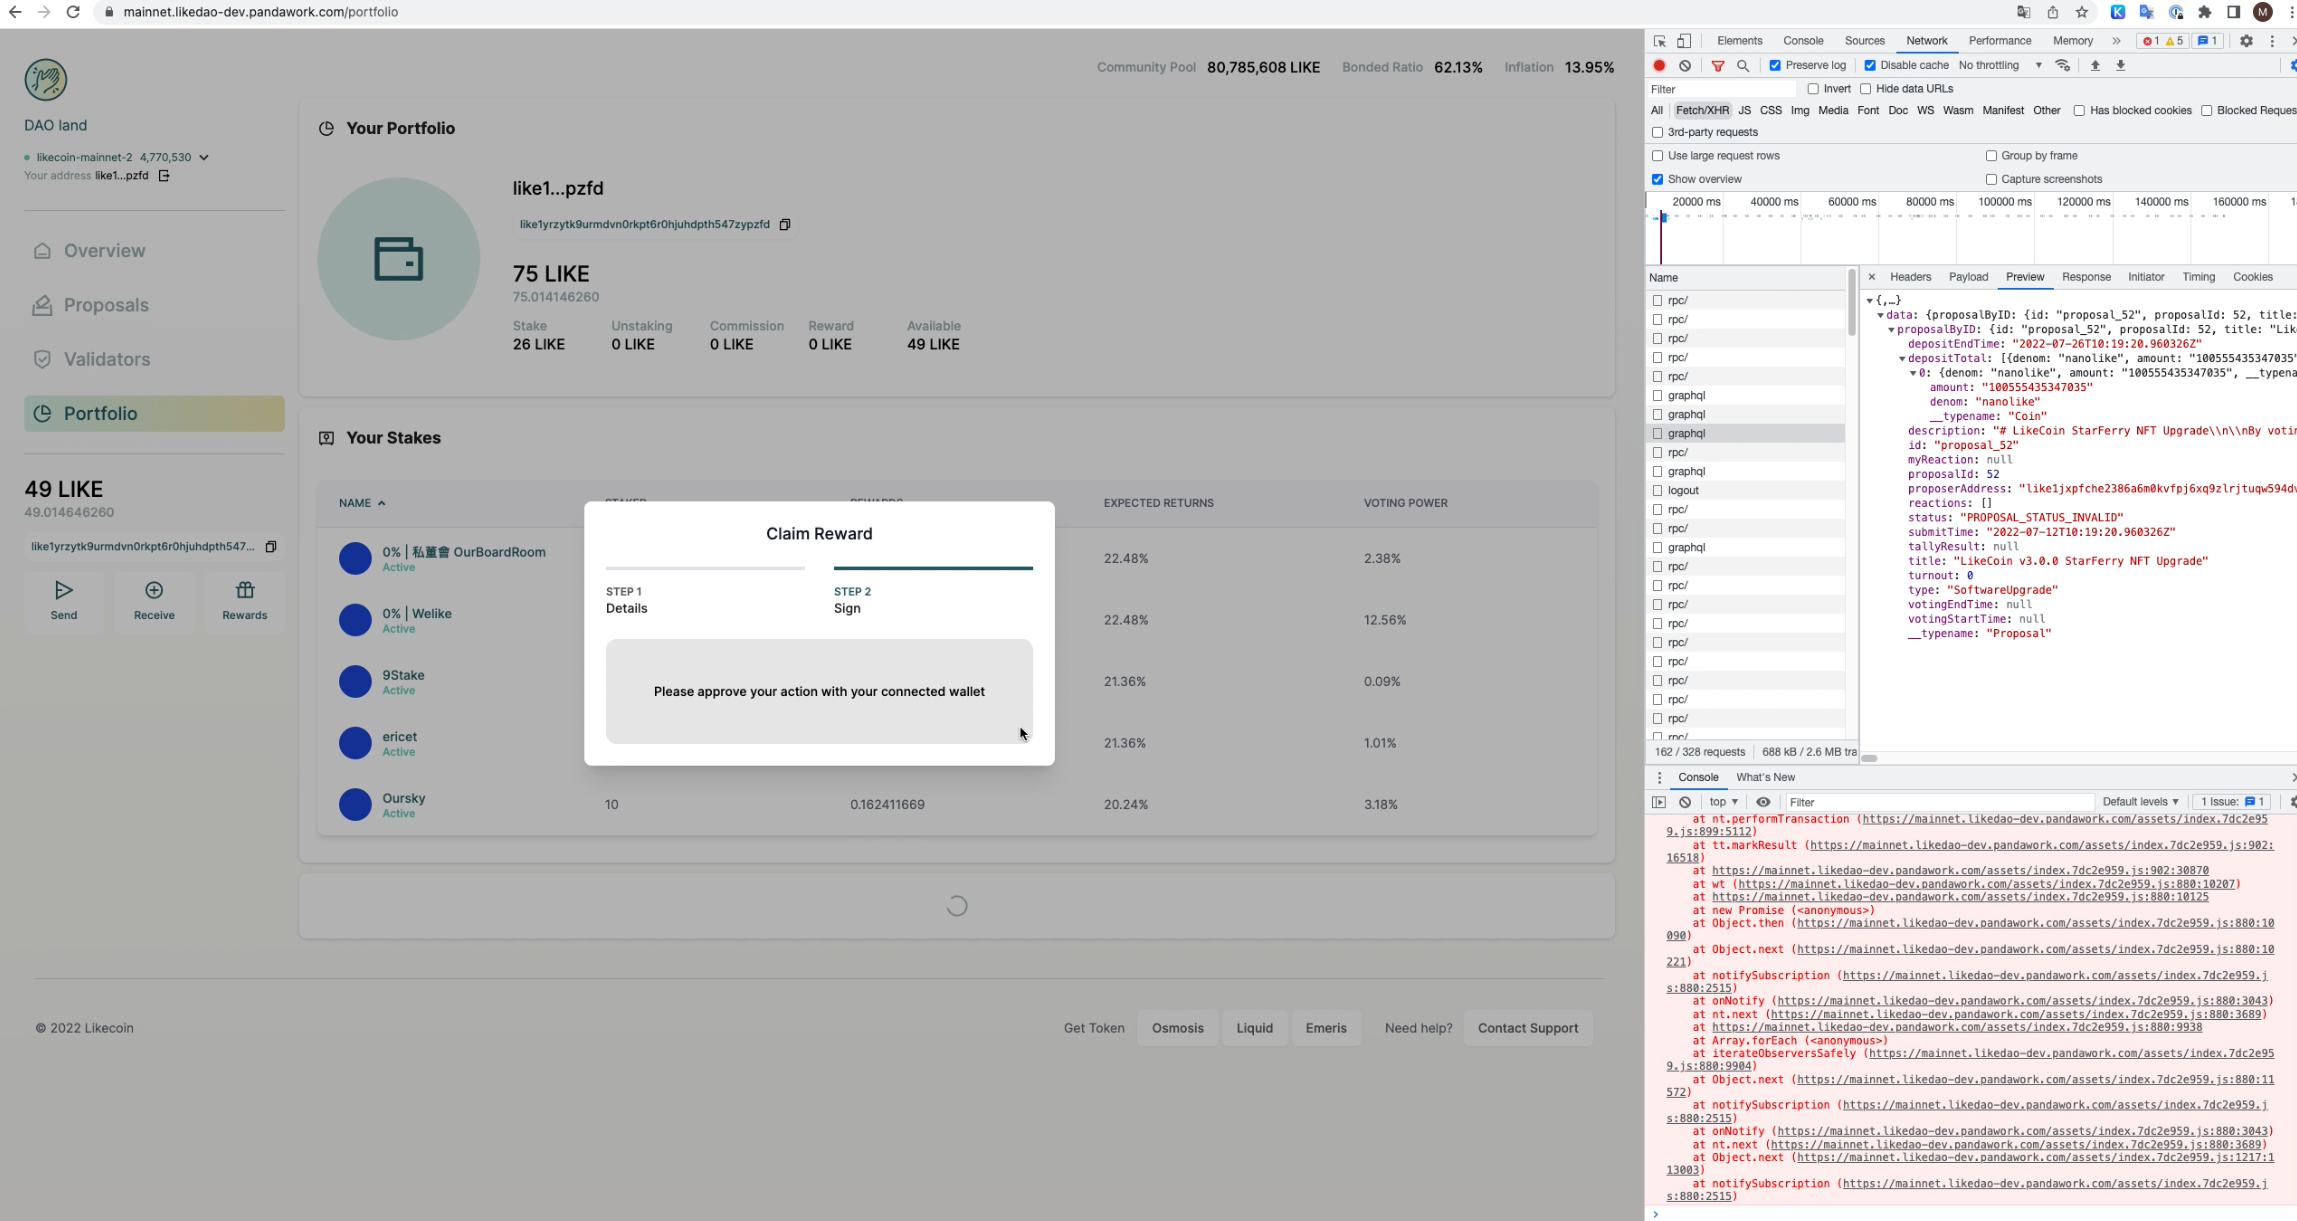
Task: Close the request details pane
Action: point(1872,277)
